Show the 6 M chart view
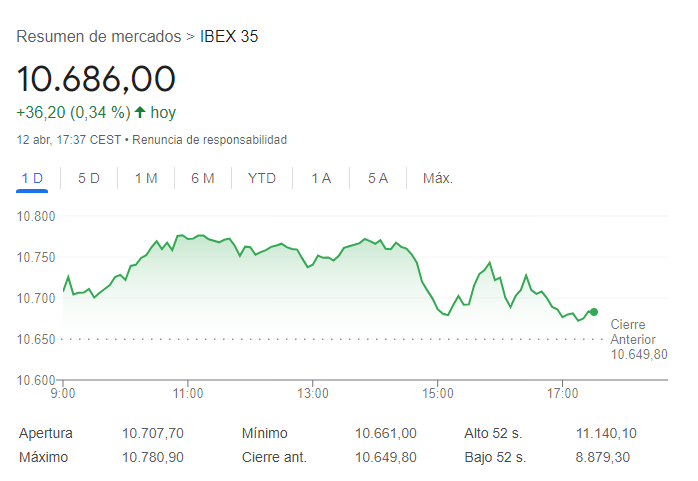The height and width of the screenshot is (481, 698). tap(203, 178)
